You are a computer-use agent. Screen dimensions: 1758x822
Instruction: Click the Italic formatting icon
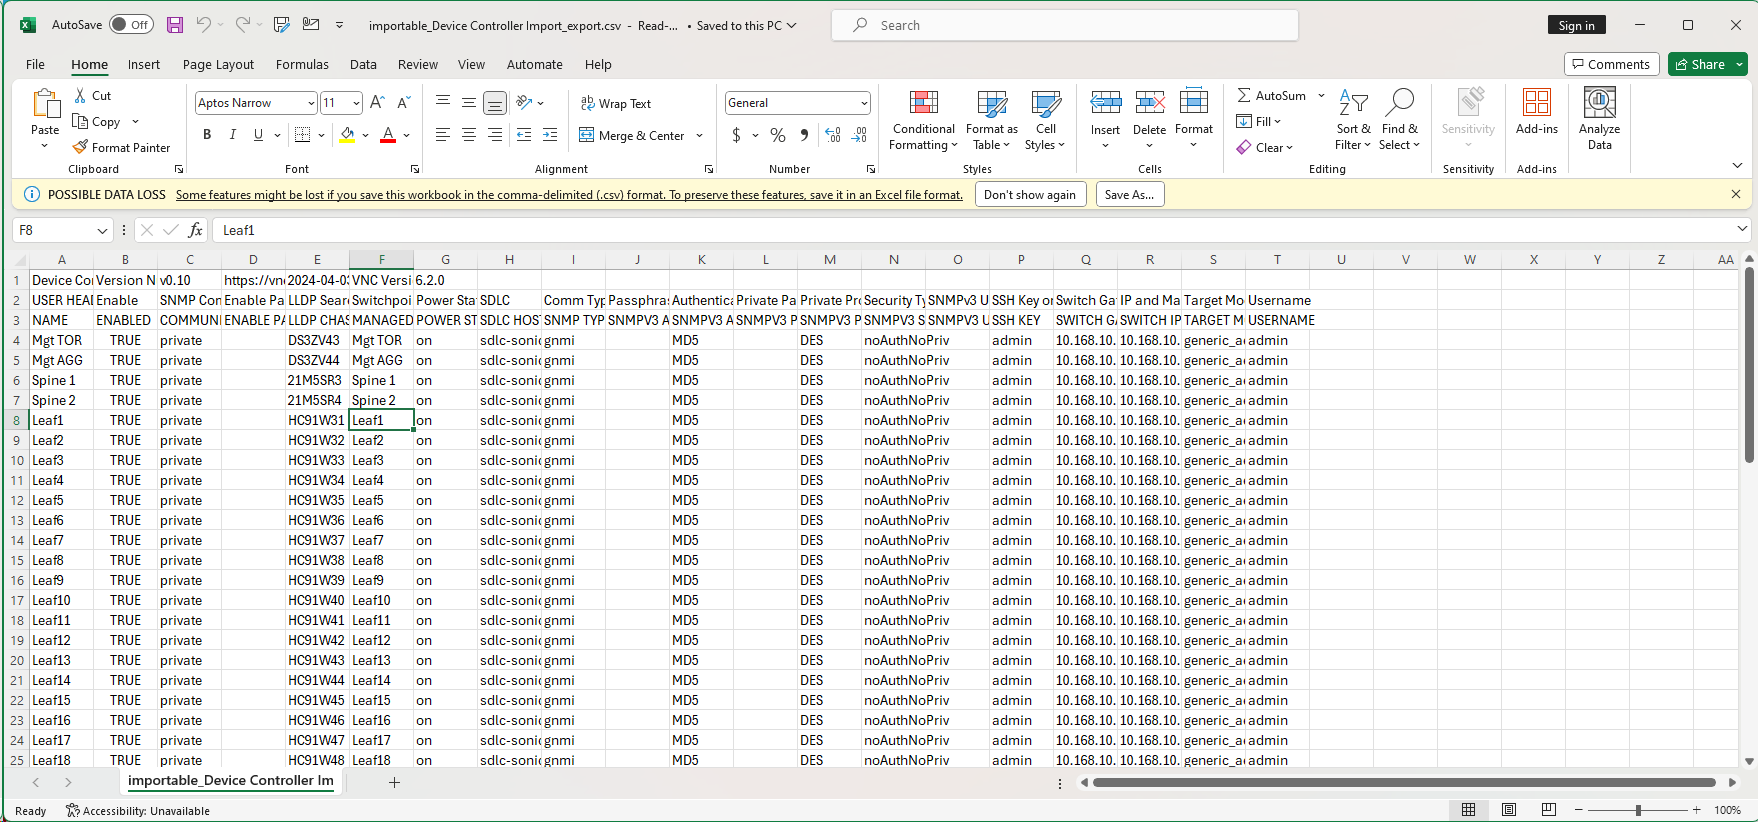pos(233,135)
